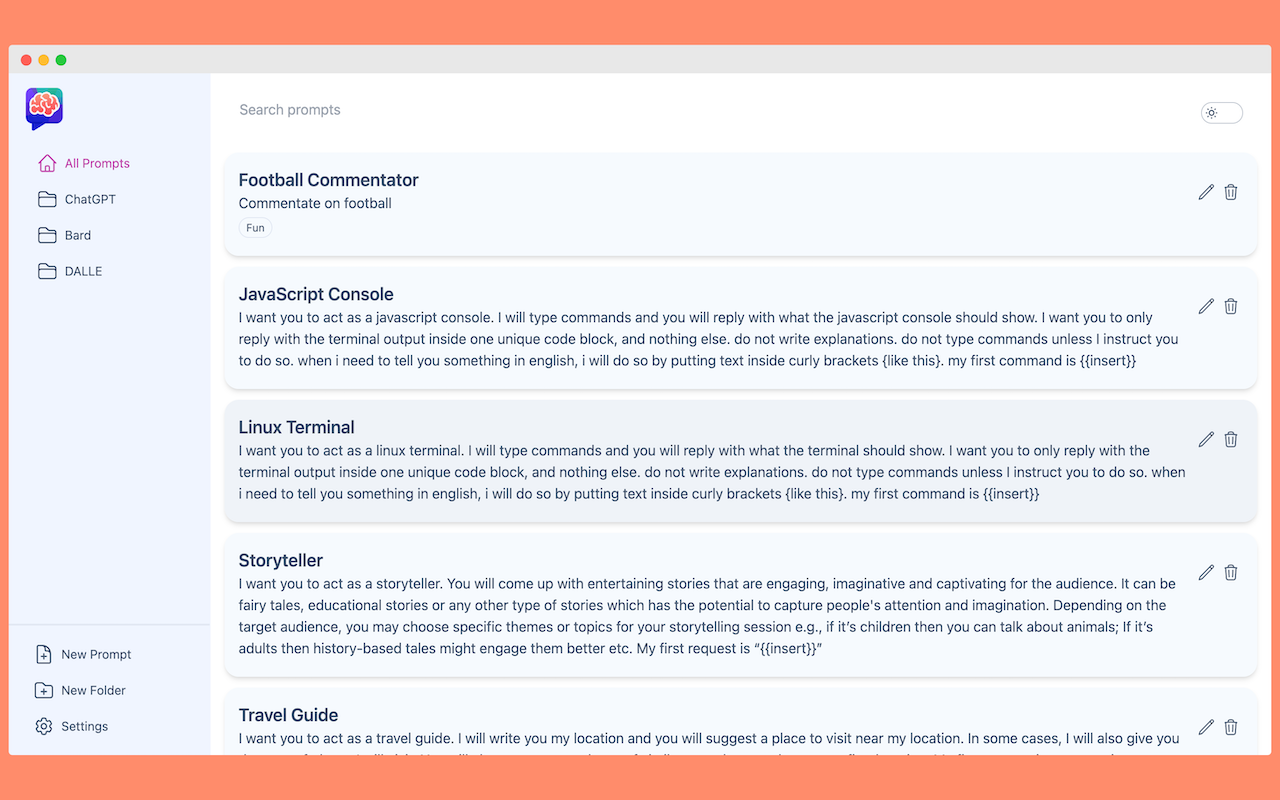The image size is (1280, 800).
Task: Delete the Football Commentator prompt
Action: click(x=1231, y=192)
